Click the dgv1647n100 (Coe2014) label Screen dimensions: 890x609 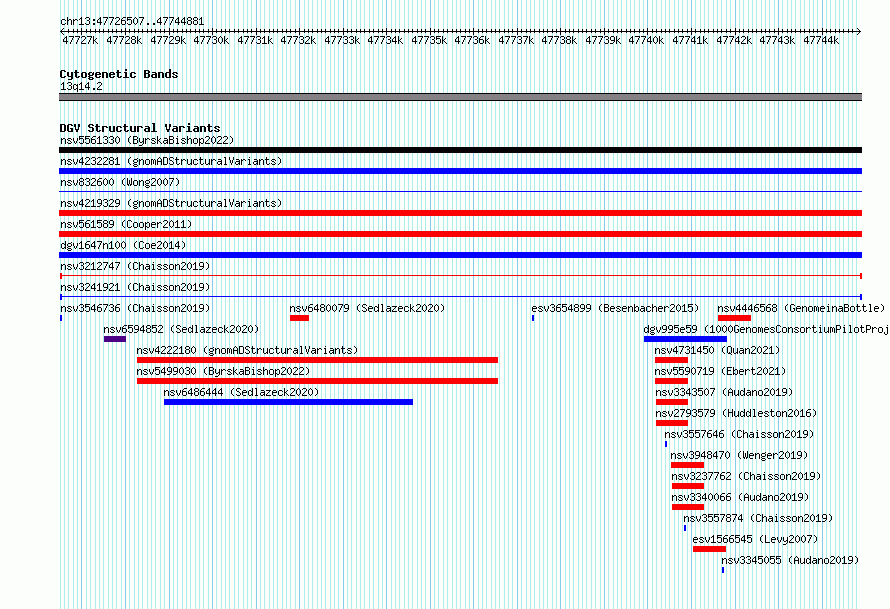tap(123, 245)
